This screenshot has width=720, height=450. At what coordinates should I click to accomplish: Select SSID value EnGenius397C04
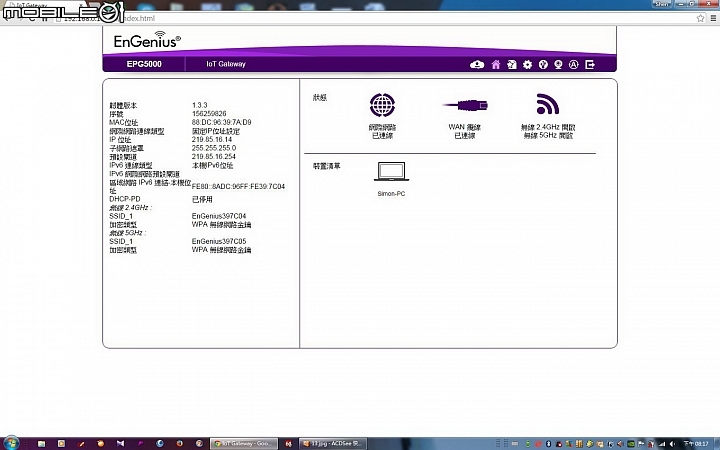pyautogui.click(x=219, y=216)
